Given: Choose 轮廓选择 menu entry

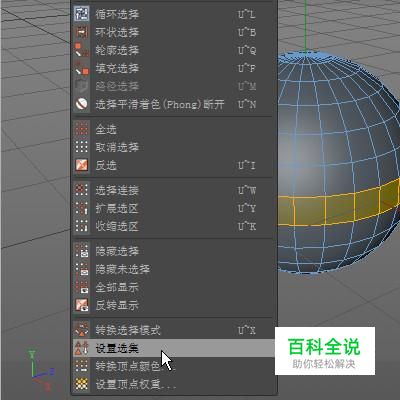Looking at the screenshot, I should [x=173, y=50].
